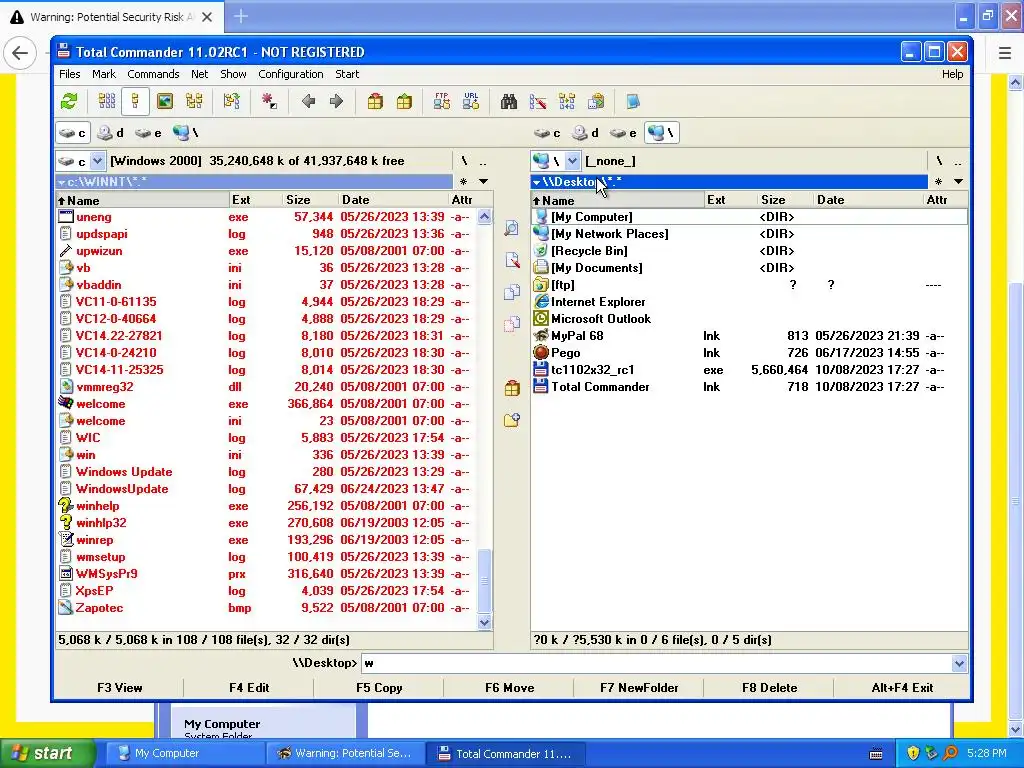Select [Recycle Bin] in right panel
Image resolution: width=1024 pixels, height=768 pixels.
(x=748, y=251)
